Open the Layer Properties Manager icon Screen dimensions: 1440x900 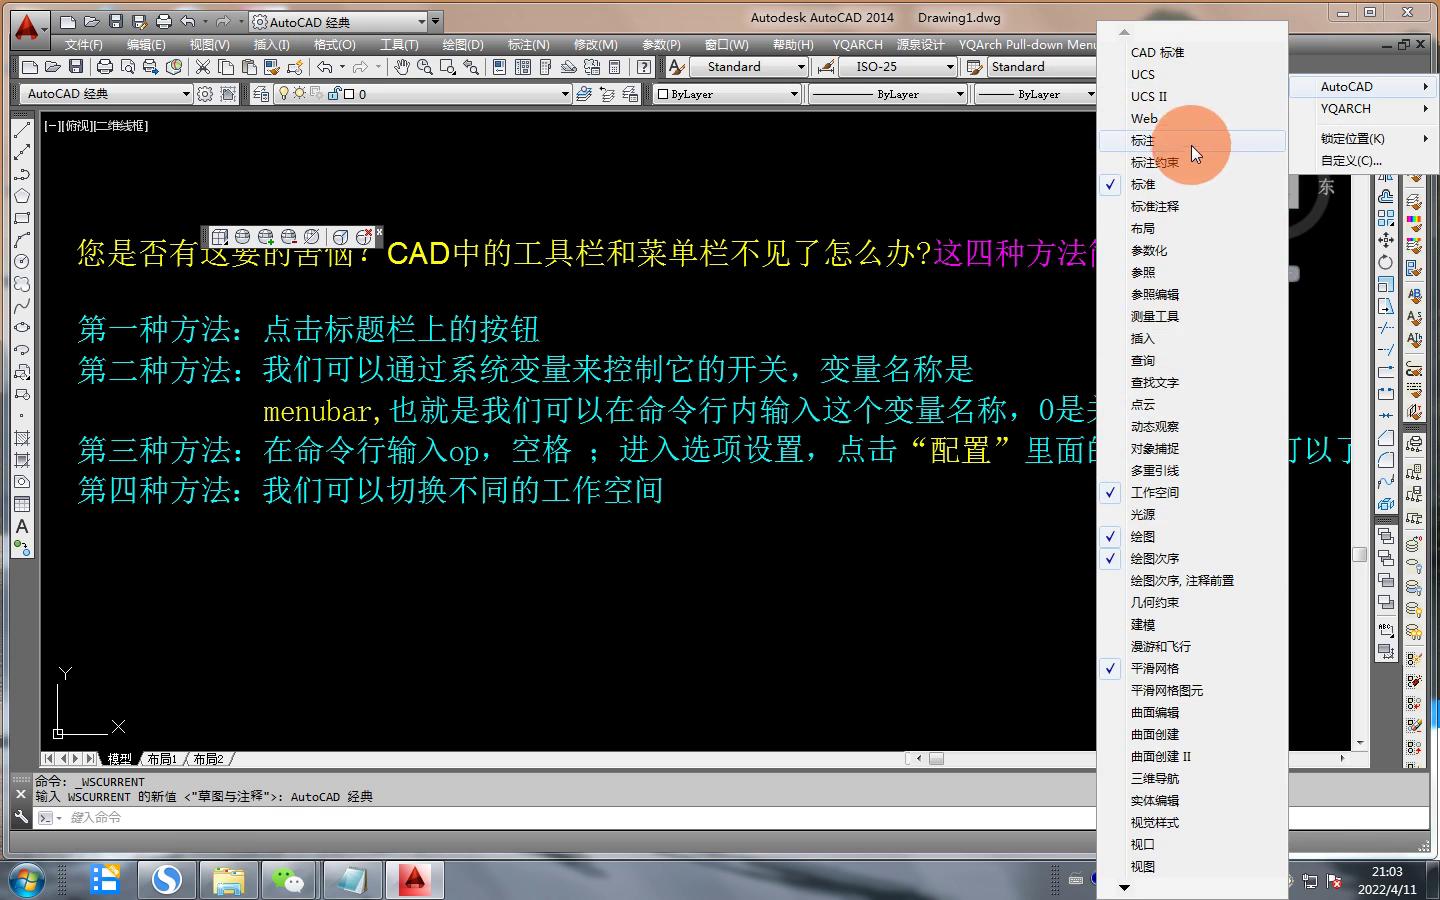pos(261,94)
